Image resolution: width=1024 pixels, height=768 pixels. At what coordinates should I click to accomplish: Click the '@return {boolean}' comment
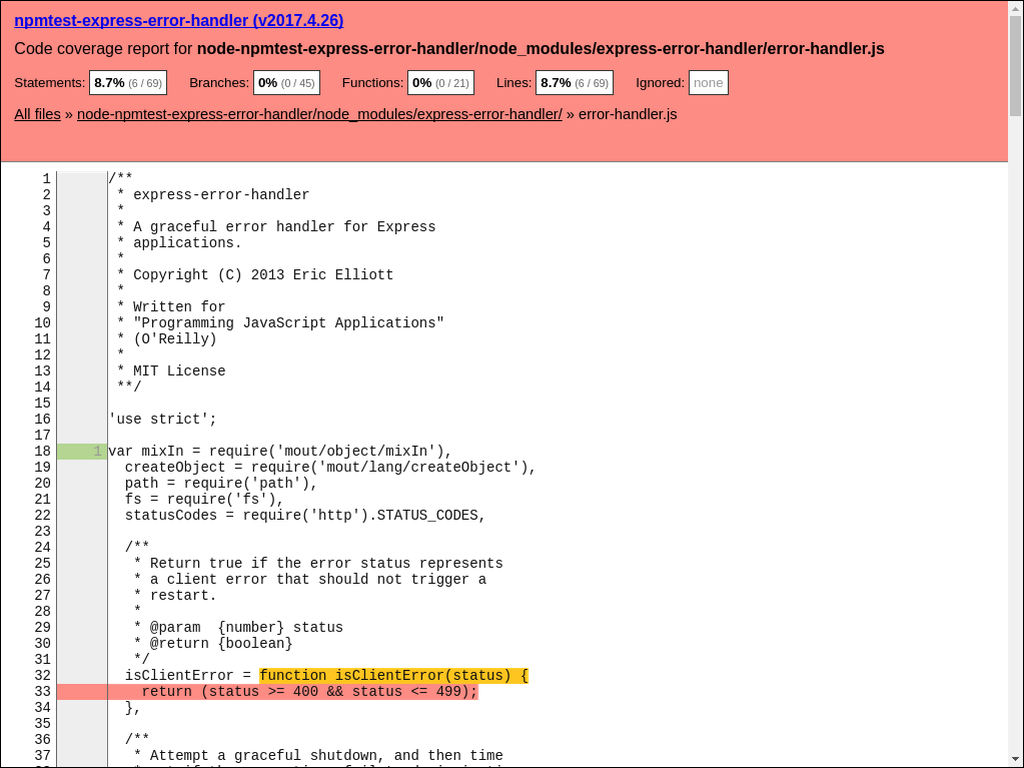tap(221, 643)
